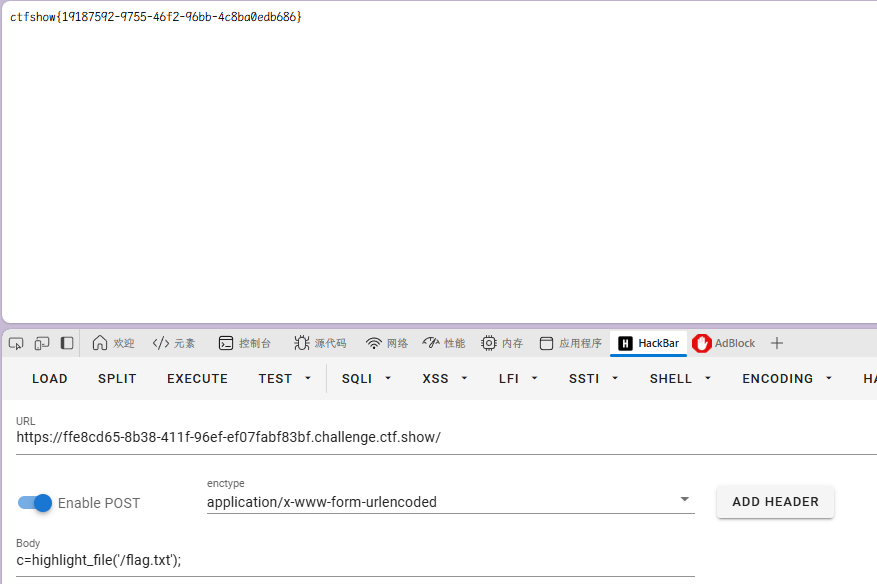Open the Memory chip icon tab
Image resolution: width=877 pixels, height=584 pixels.
pyautogui.click(x=489, y=343)
